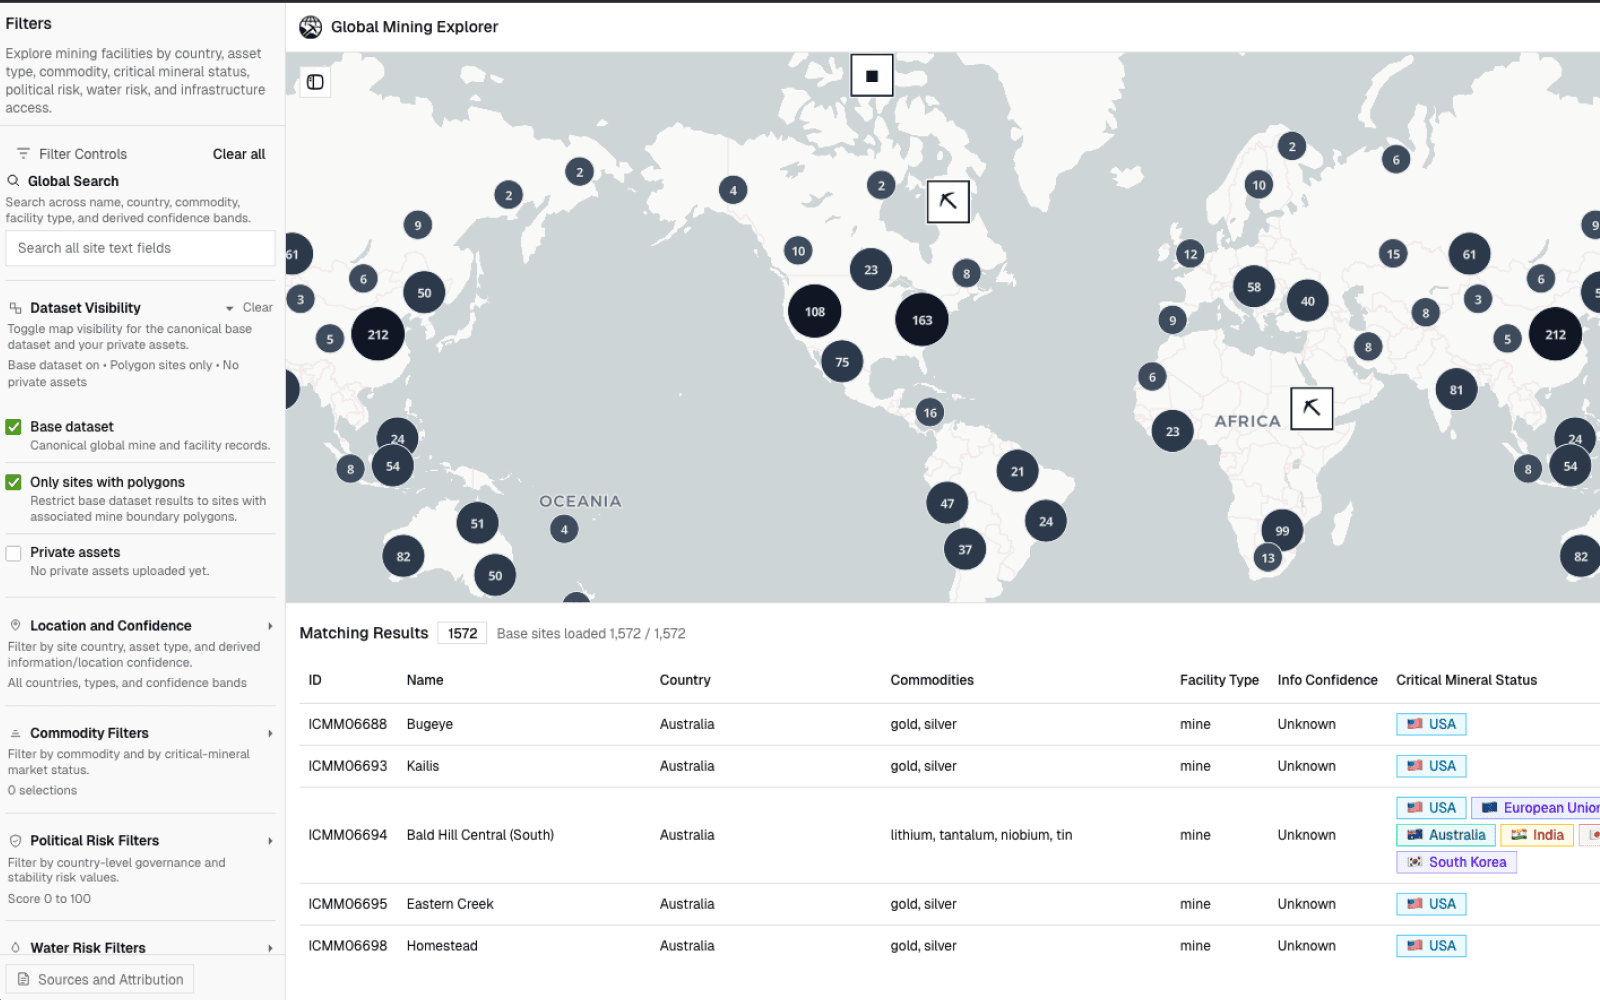
Task: Click the Clear all filters link
Action: click(238, 153)
